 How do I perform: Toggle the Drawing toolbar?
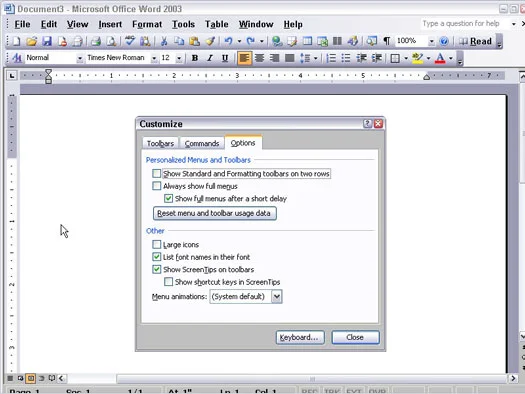353,42
